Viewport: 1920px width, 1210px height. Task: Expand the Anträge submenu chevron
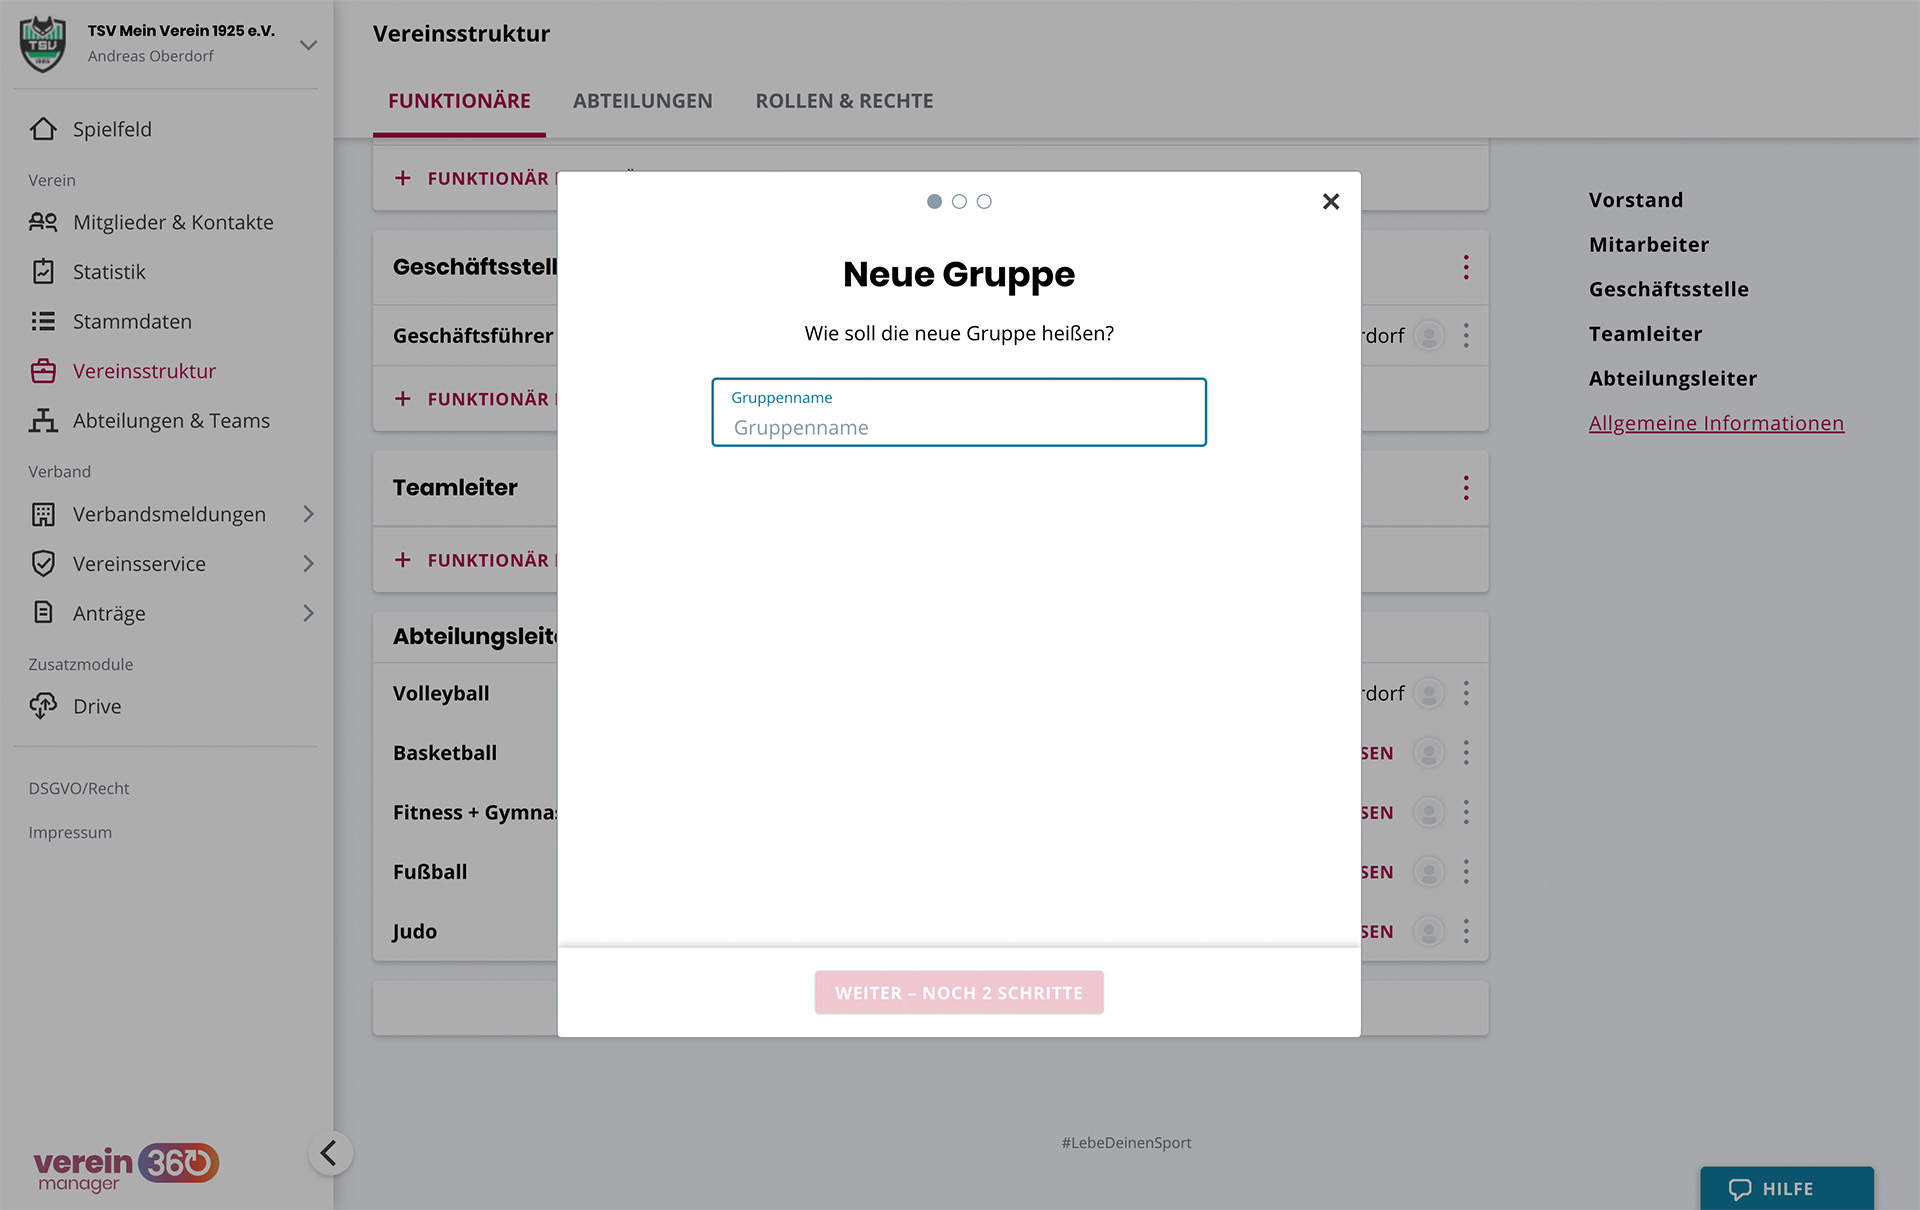click(308, 613)
